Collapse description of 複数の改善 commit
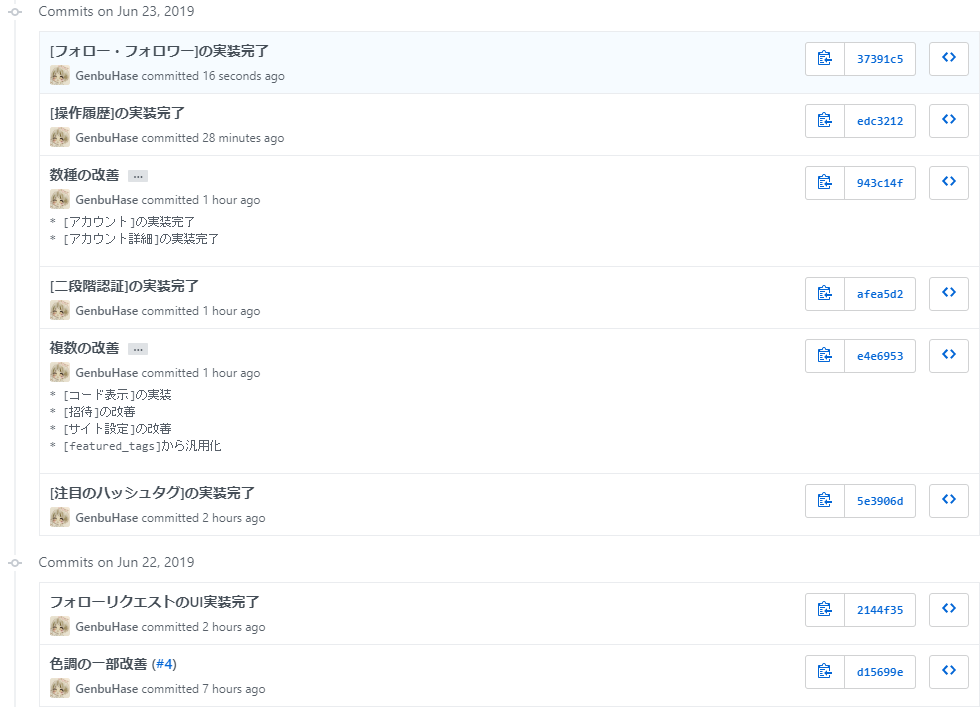Viewport: 980px width, 707px height. 138,349
